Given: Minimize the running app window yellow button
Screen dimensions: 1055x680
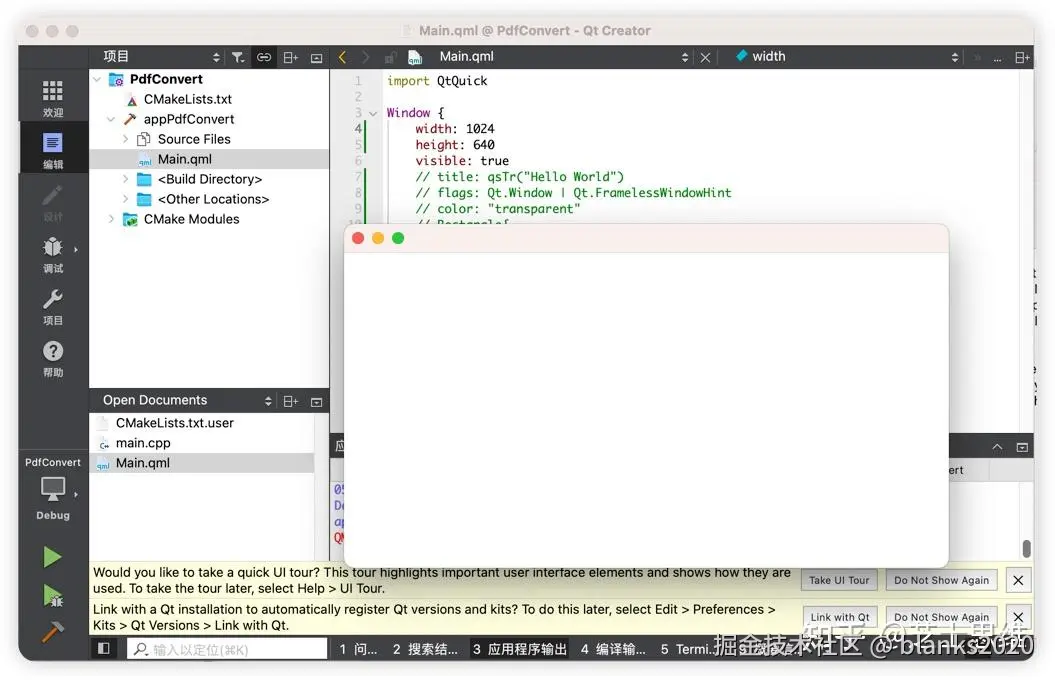Looking at the screenshot, I should click(x=378, y=238).
